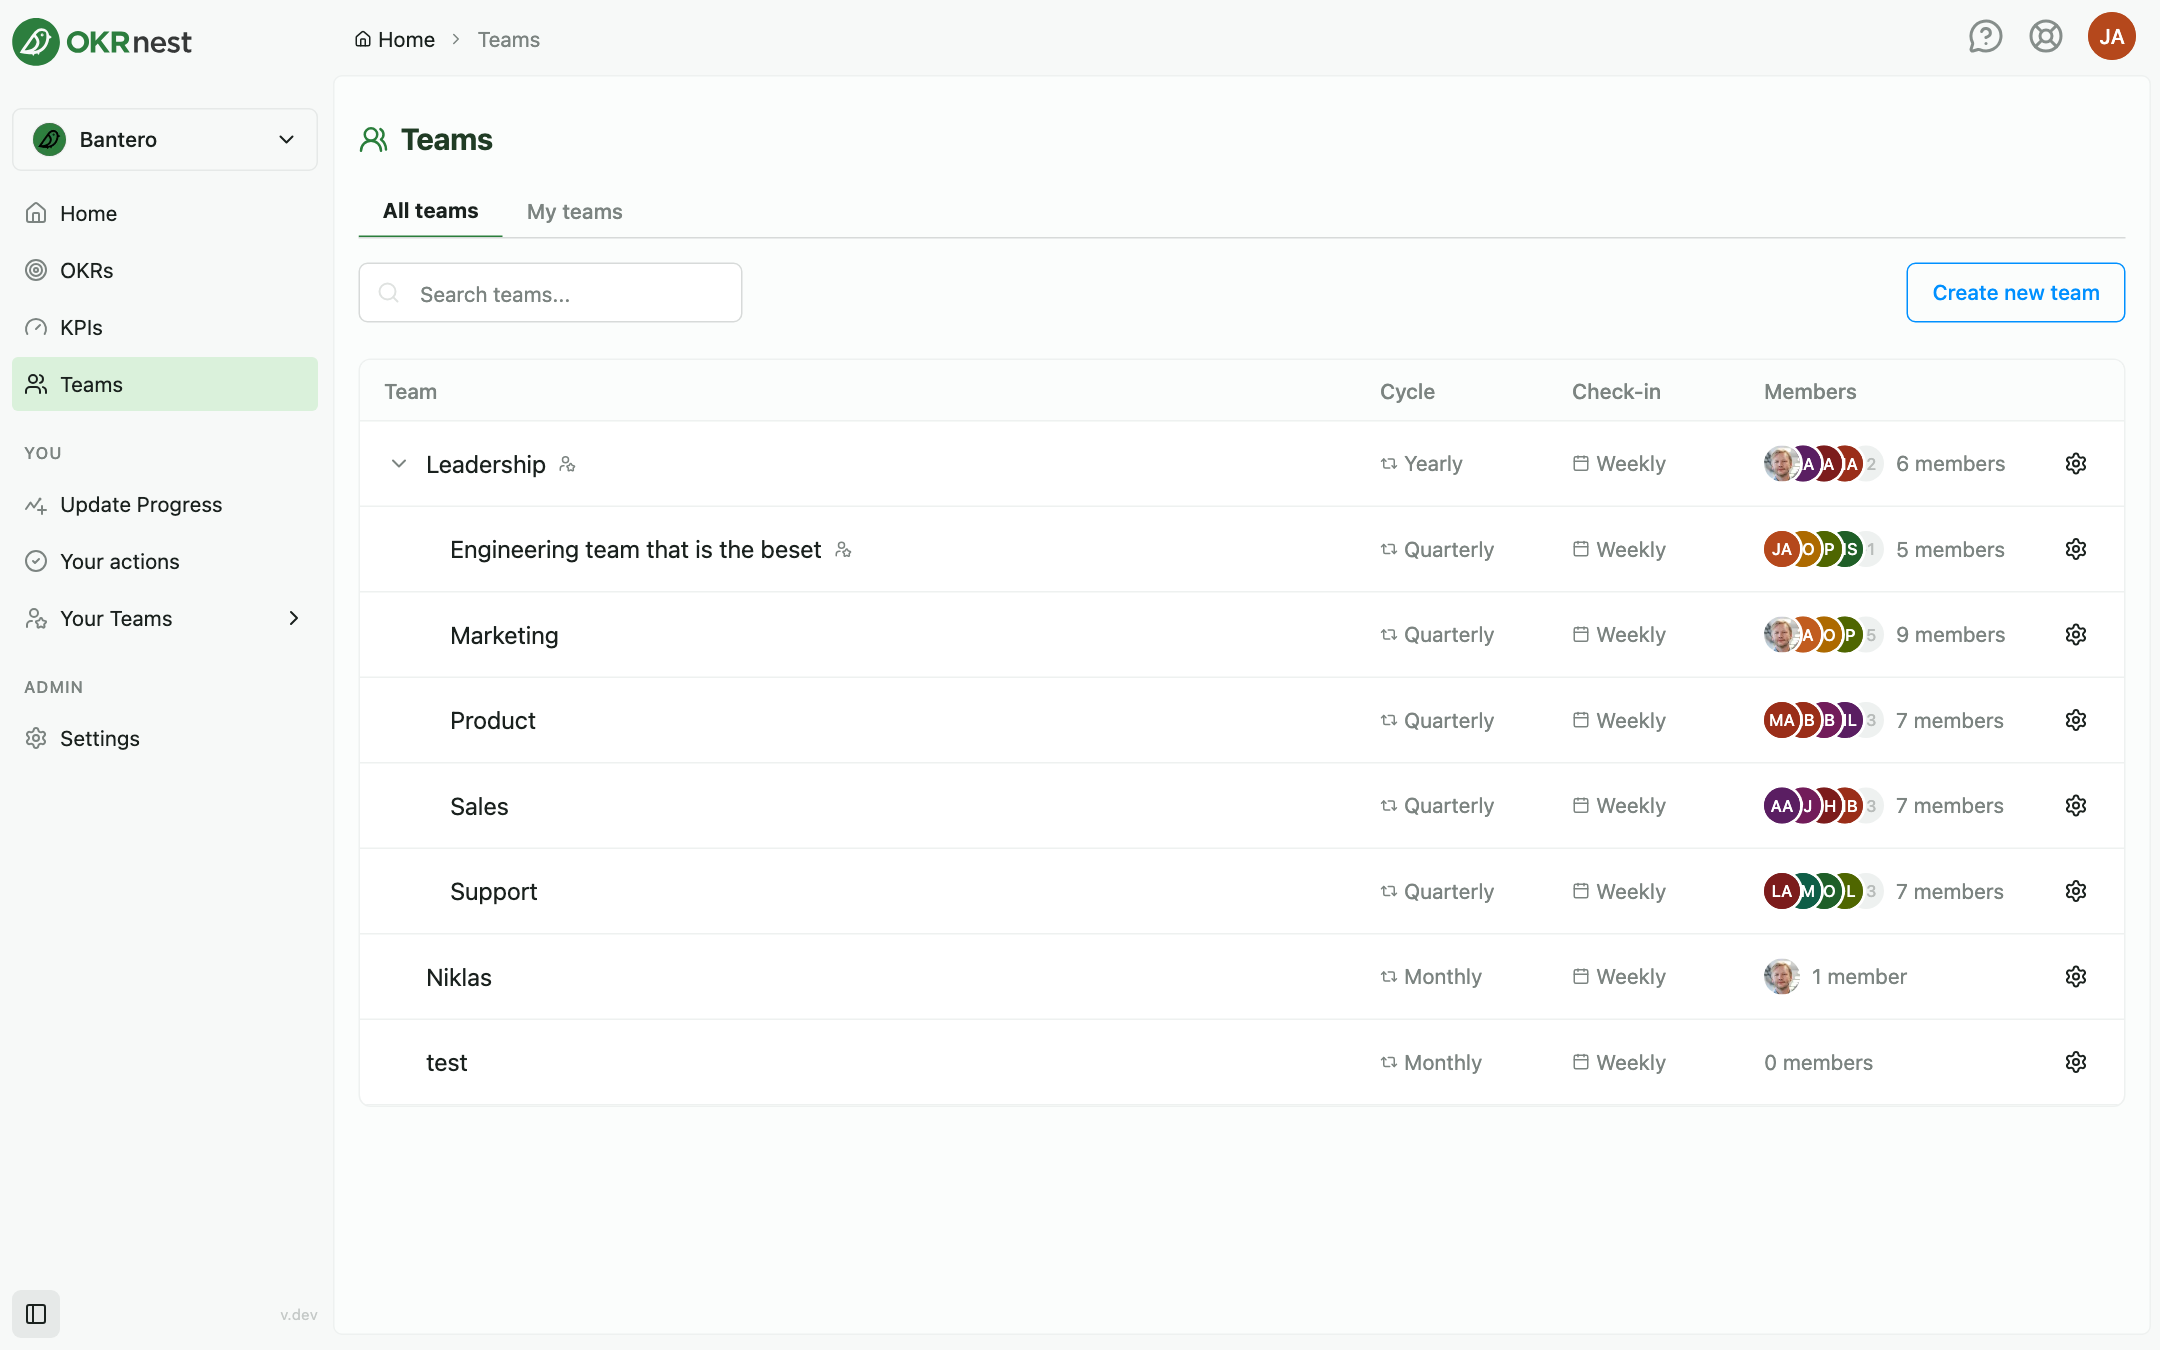Open Your actions in sidebar

(x=165, y=562)
